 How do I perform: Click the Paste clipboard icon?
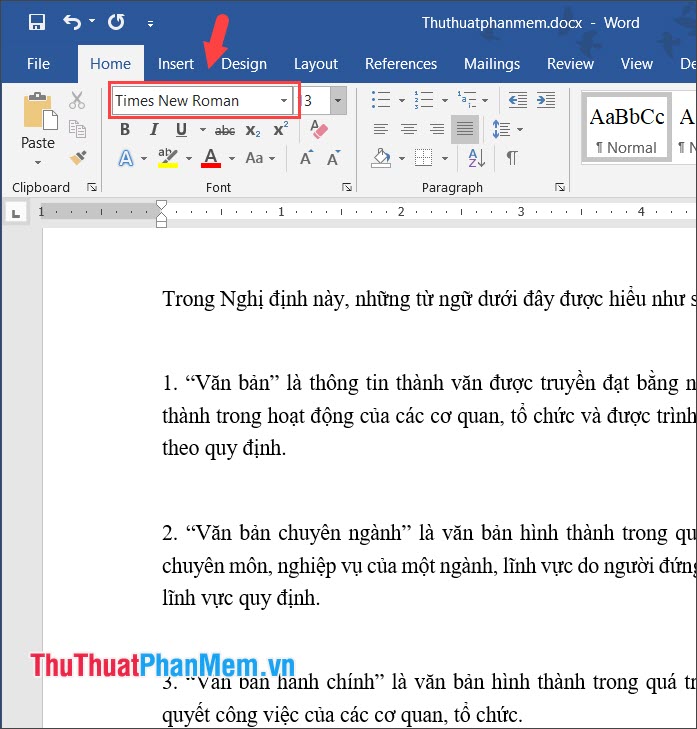(40, 111)
